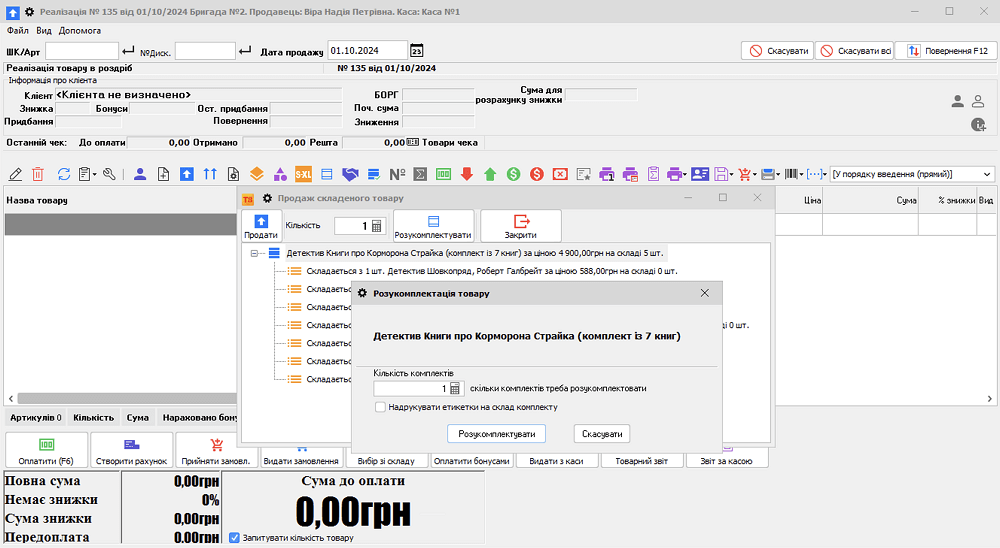The width and height of the screenshot is (1000, 548).
Task: Open the calendar date picker icon
Action: pyautogui.click(x=417, y=51)
